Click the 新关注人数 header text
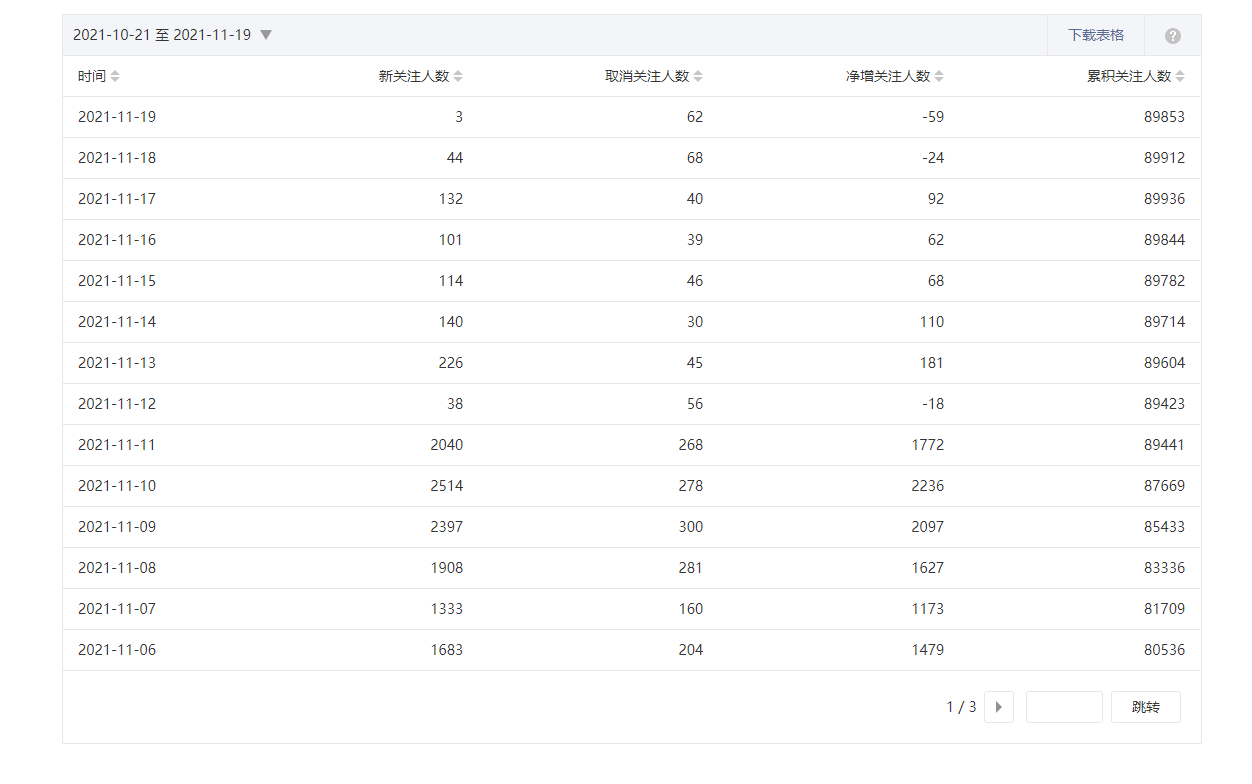The image size is (1252, 784). point(413,77)
